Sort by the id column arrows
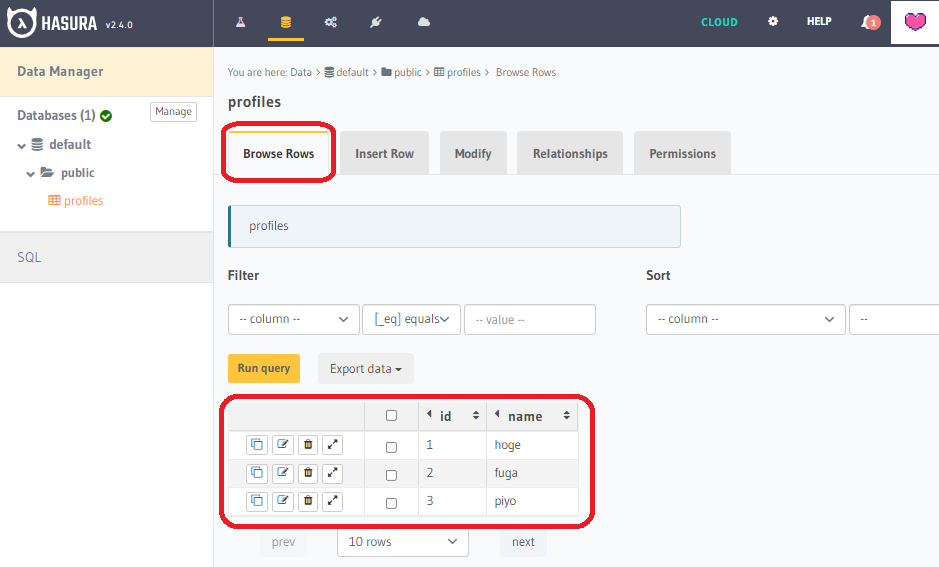Viewport: 939px width, 567px height. (x=475, y=416)
